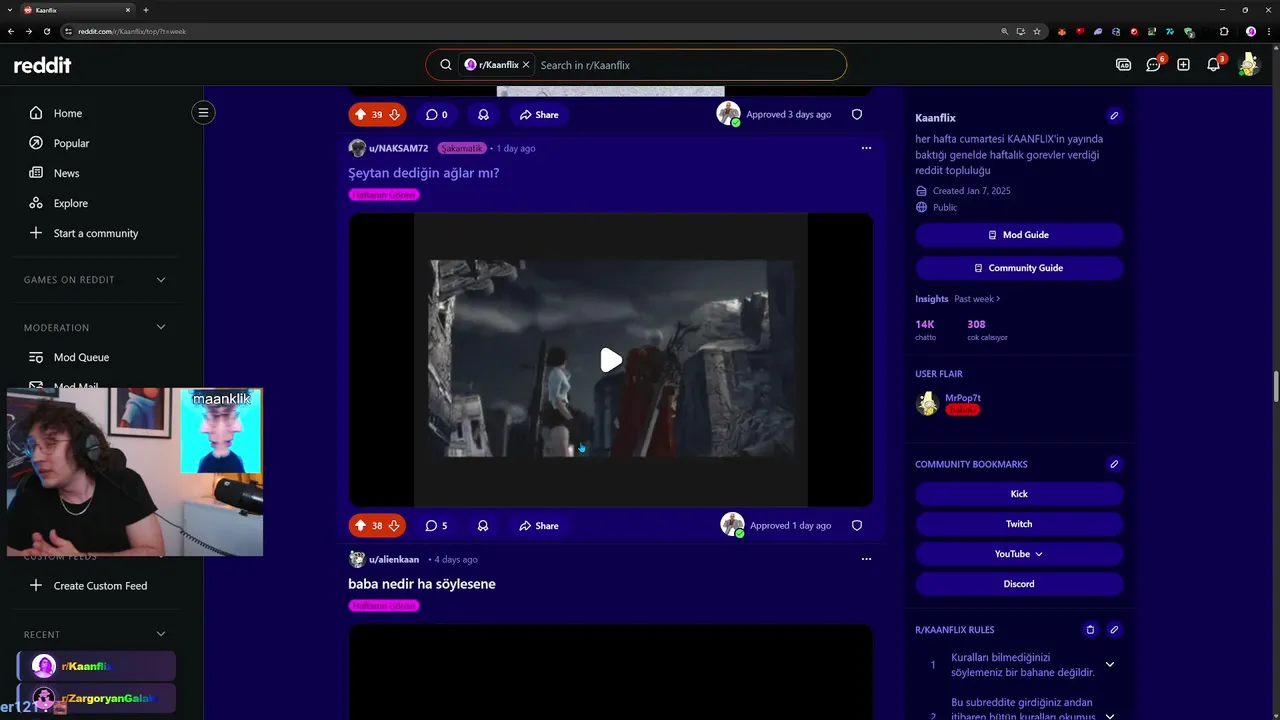Reload the page in browser toolbar

coord(47,31)
